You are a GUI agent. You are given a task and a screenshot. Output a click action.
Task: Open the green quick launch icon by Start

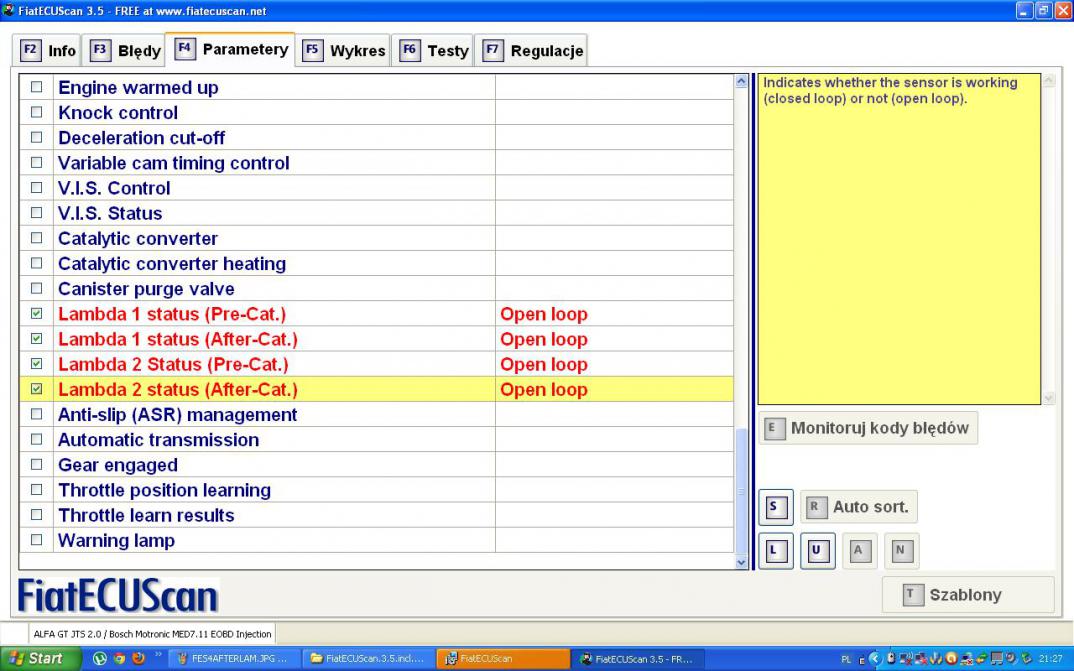[x=100, y=659]
